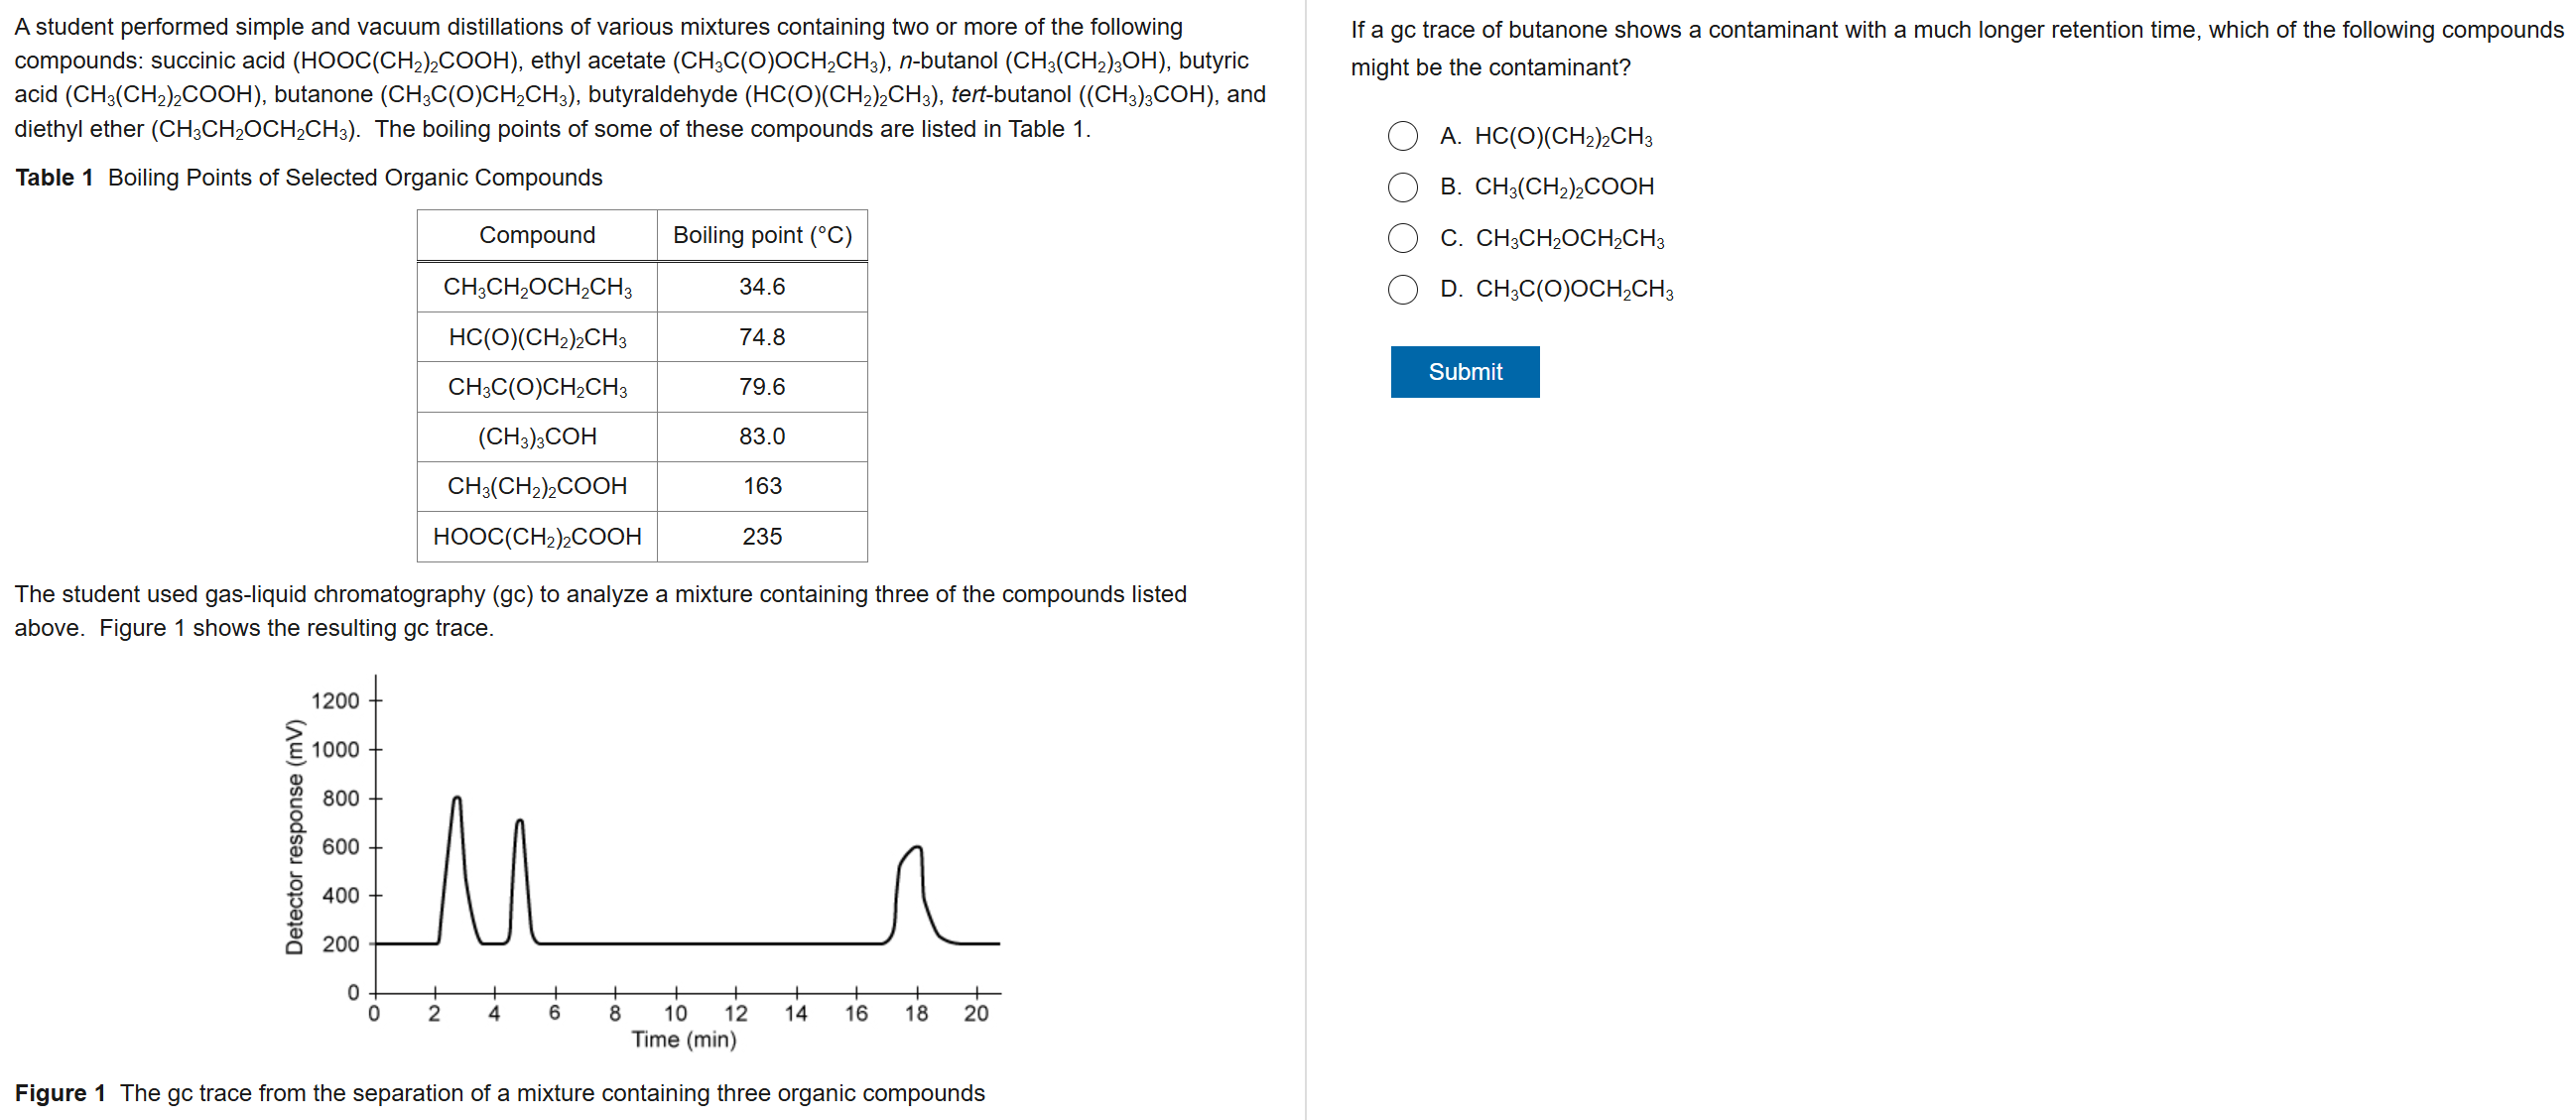This screenshot has height=1120, width=2576.
Task: Click the bold Figure 1 caption label
Action: tap(60, 1093)
